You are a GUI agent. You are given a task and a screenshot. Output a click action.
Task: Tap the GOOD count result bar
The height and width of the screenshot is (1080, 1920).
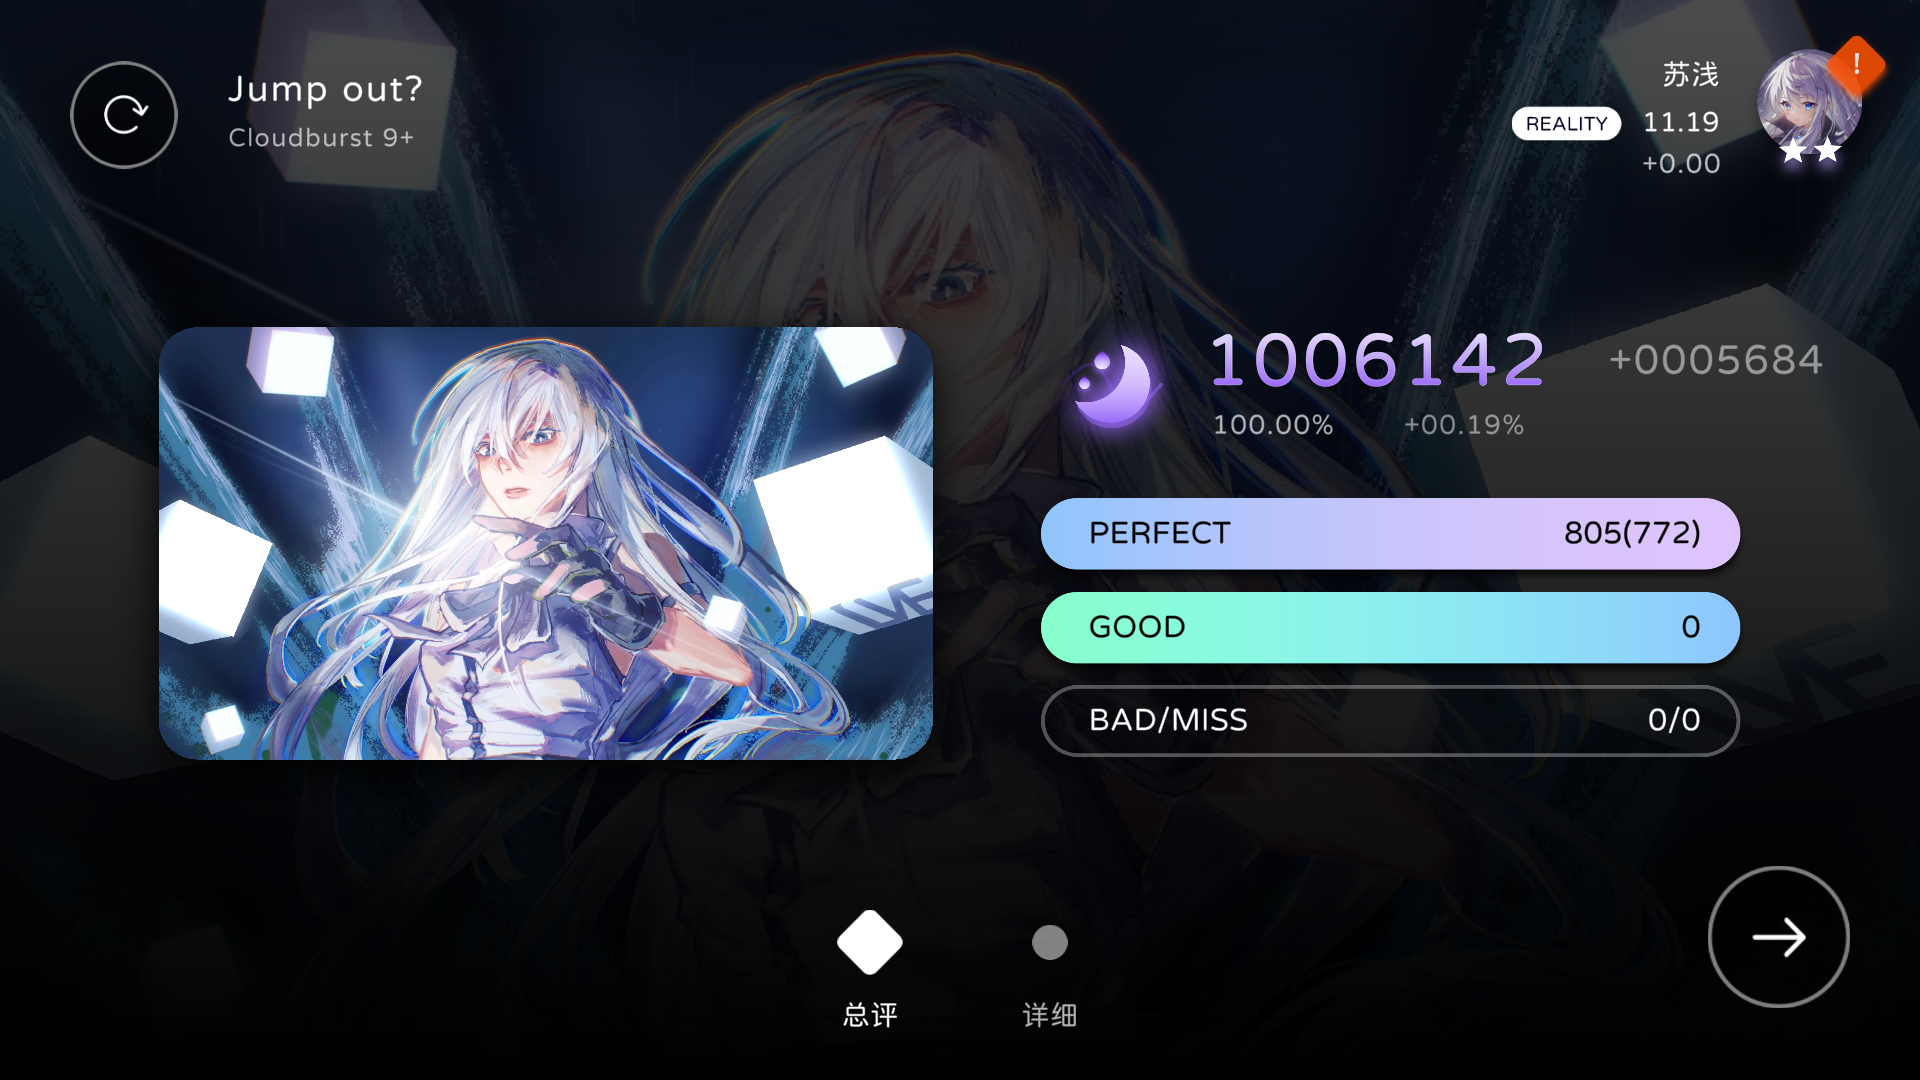(1390, 627)
